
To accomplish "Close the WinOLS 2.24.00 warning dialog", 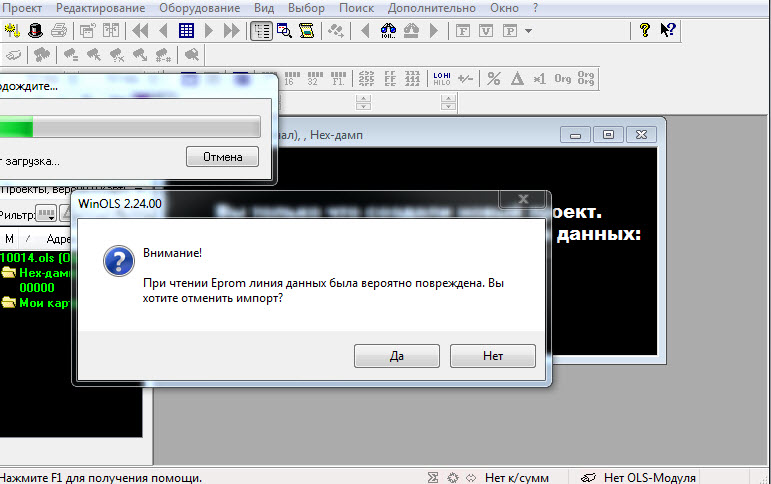I will [x=523, y=199].
